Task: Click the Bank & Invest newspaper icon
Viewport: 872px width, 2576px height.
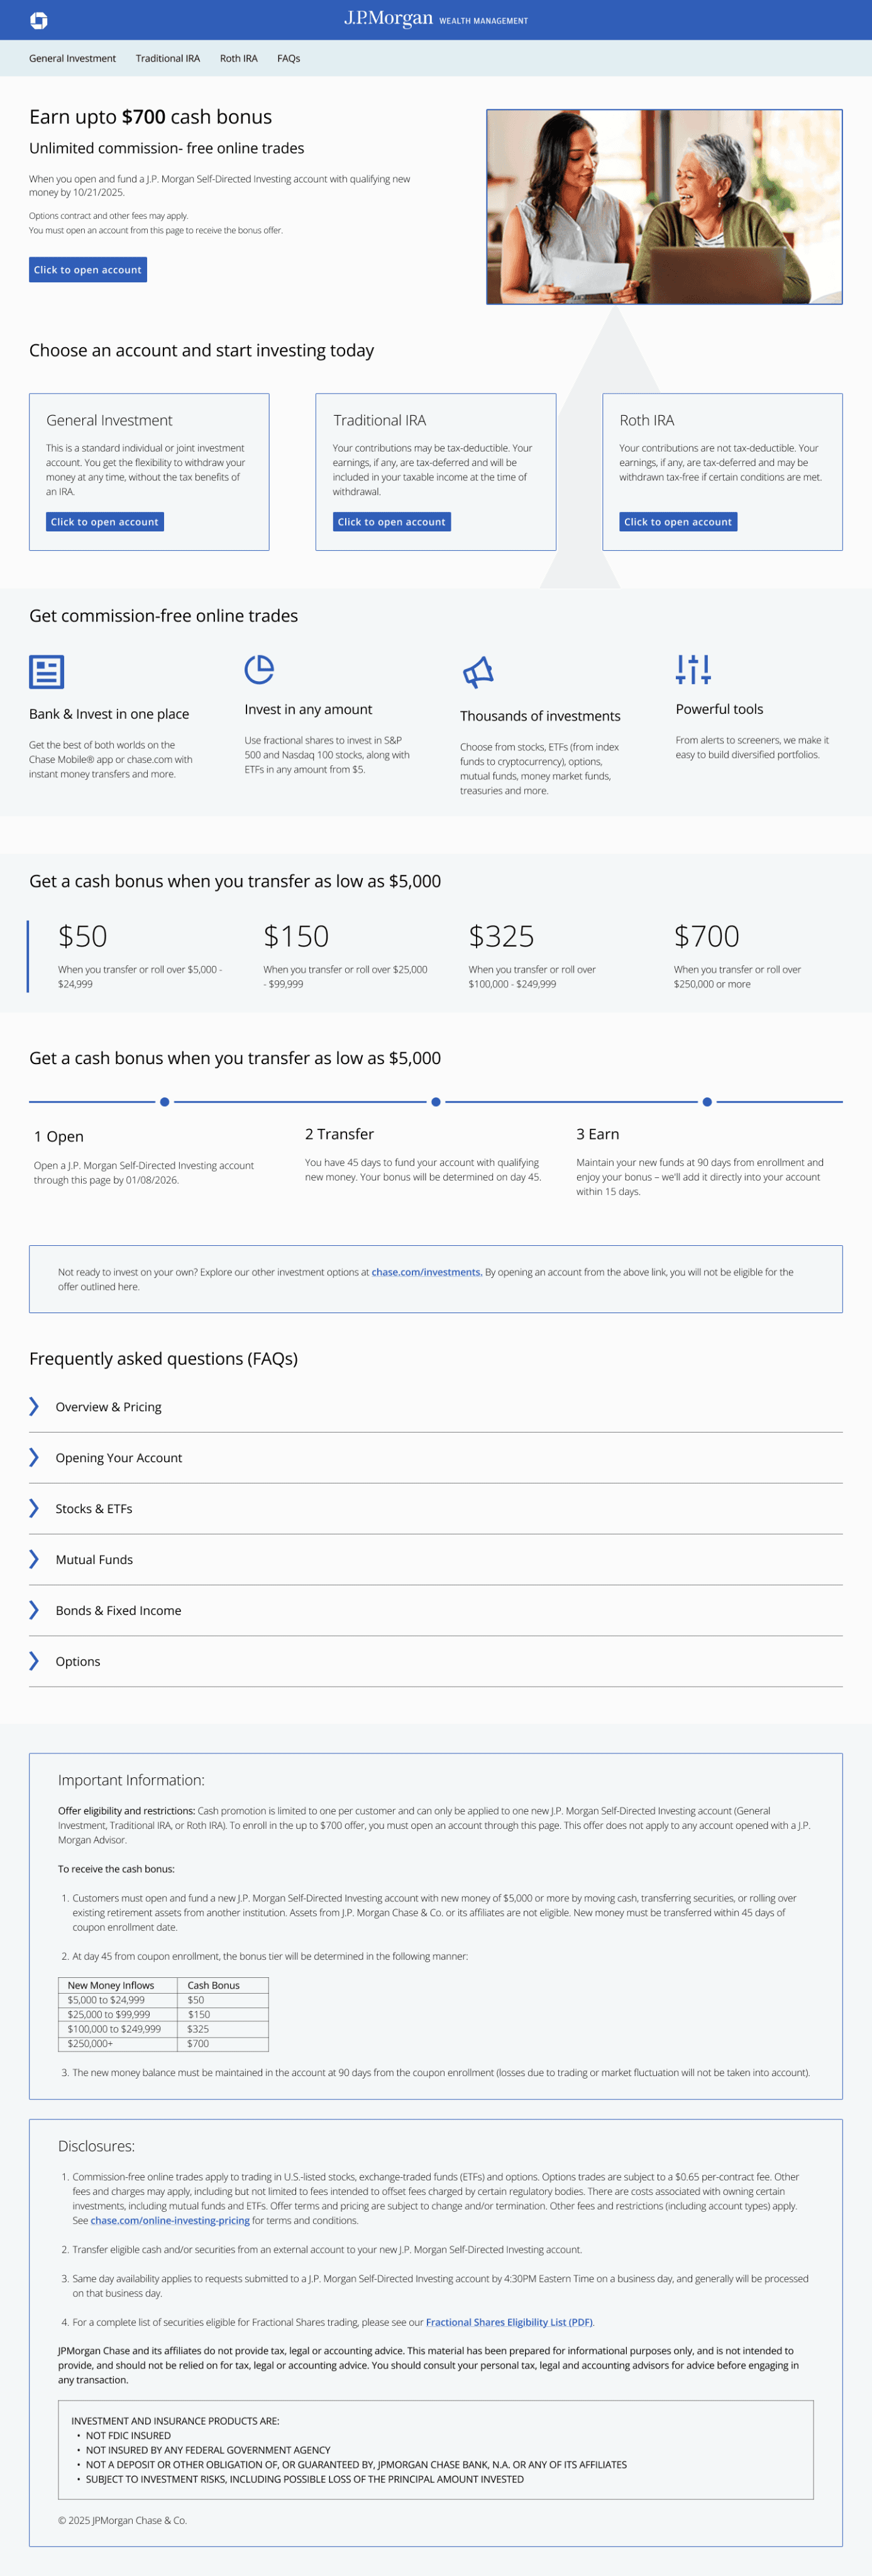Action: (x=47, y=672)
